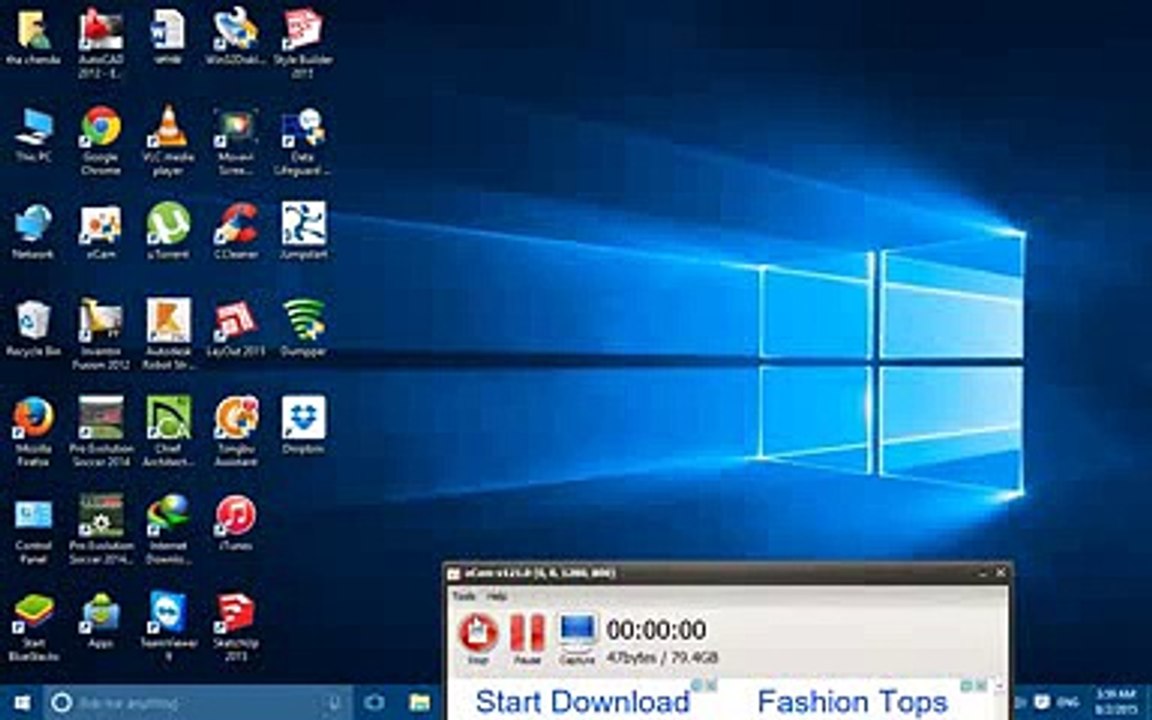Open the AutoCAD 2012 desktop shortcut
Viewport: 1152px width, 720px height.
(101, 43)
